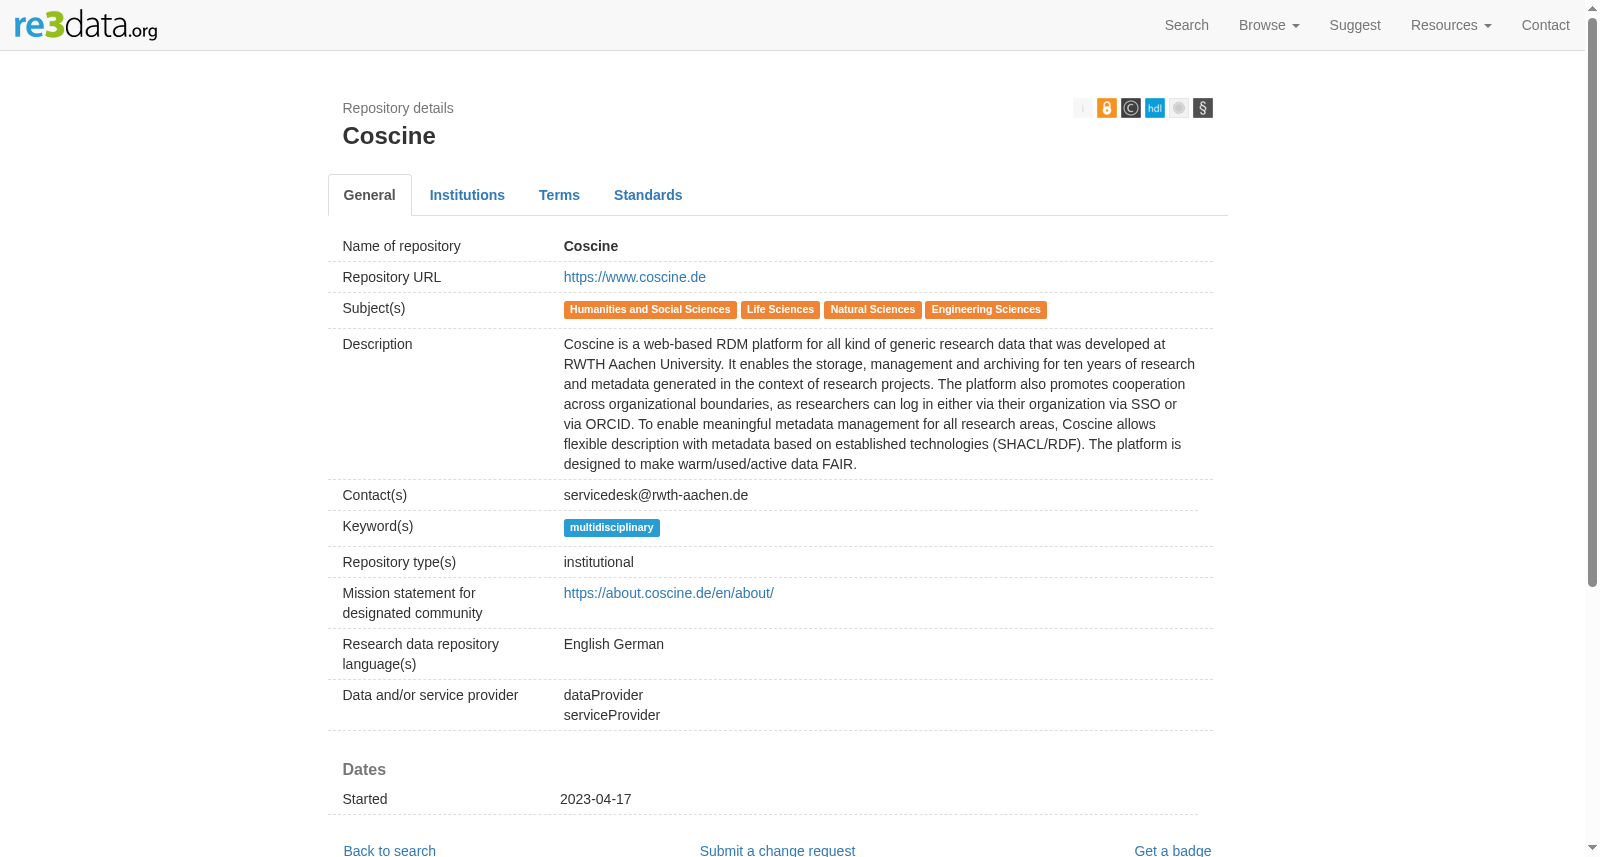Click the 'English German' language value
The height and width of the screenshot is (857, 1600).
tap(614, 644)
